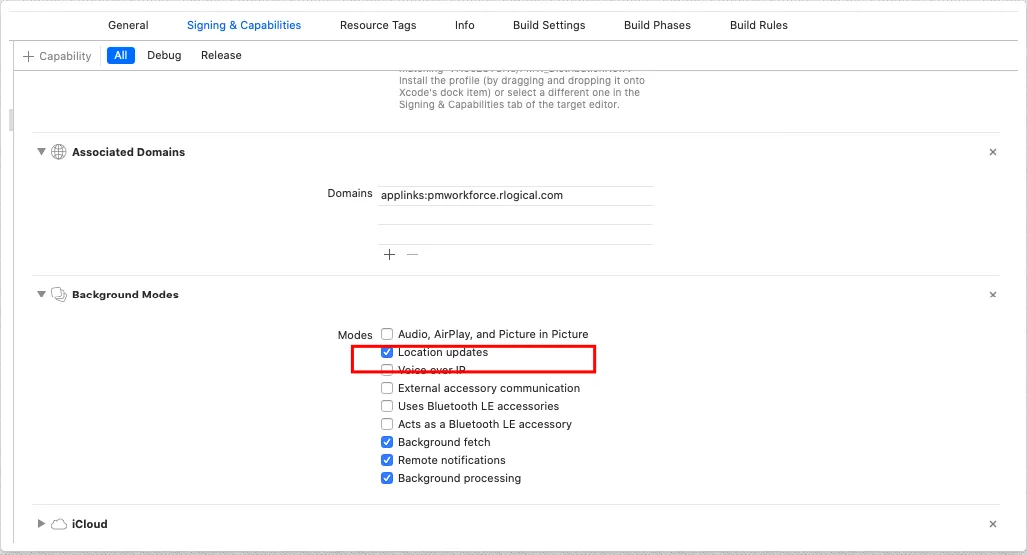Toggle the Remote notifications checkbox
This screenshot has height=555, width=1027.
click(x=387, y=460)
